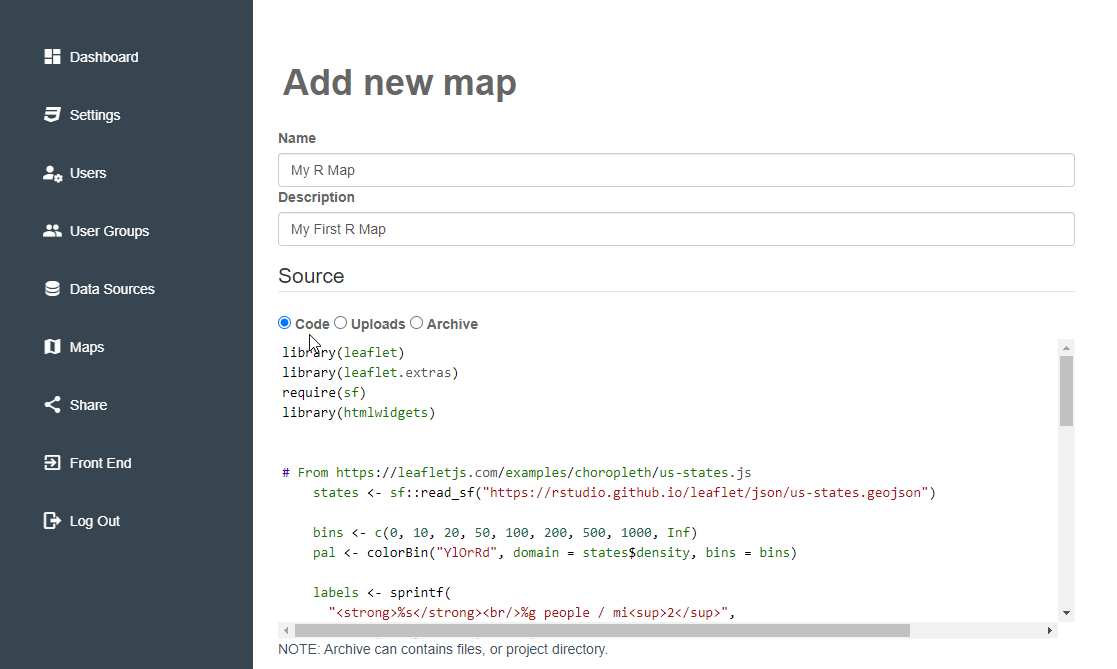Select the Archive source radio button
This screenshot has width=1117, height=669.
tap(417, 323)
